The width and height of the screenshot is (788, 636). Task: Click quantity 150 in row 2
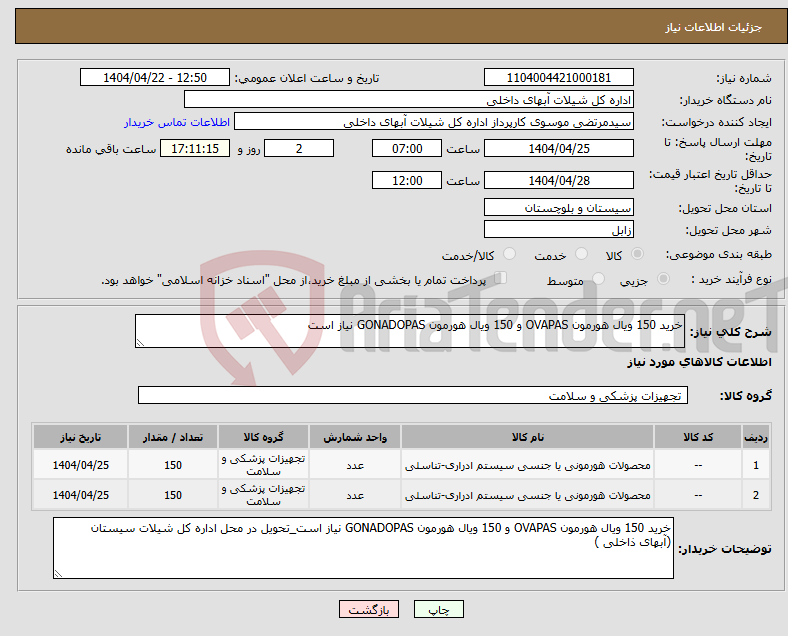[173, 495]
